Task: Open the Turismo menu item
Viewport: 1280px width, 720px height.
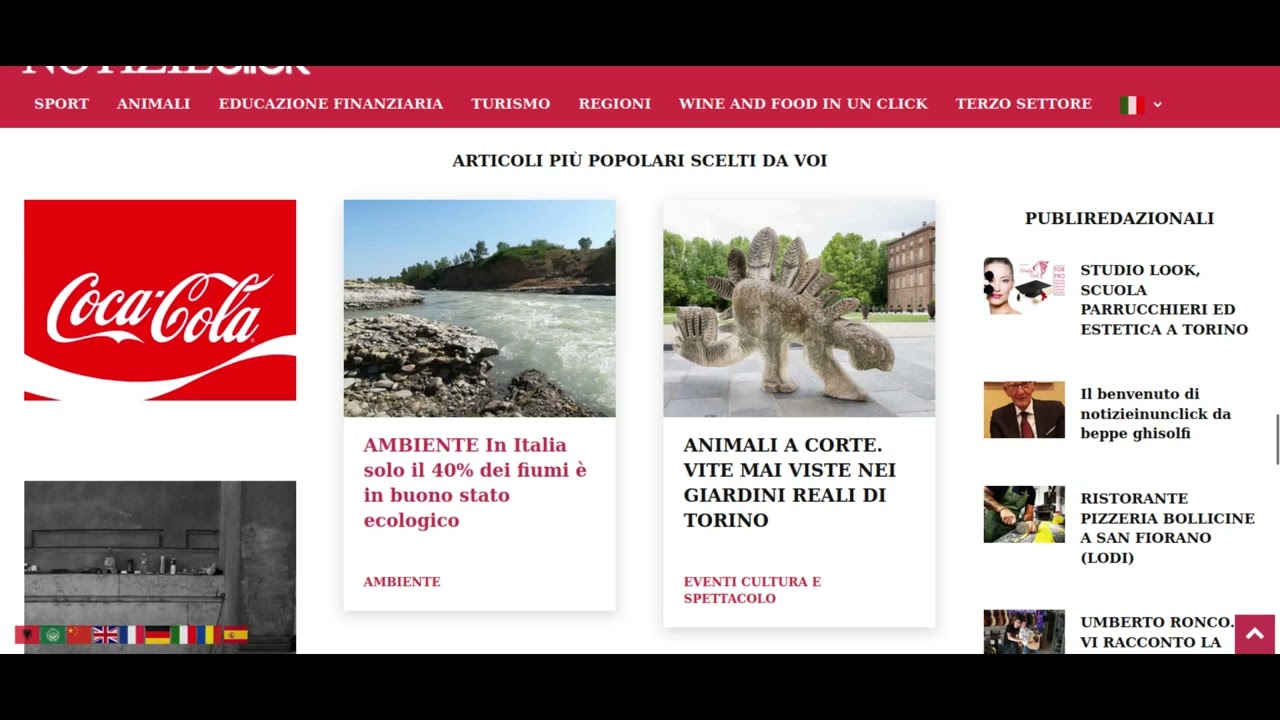Action: (x=511, y=104)
